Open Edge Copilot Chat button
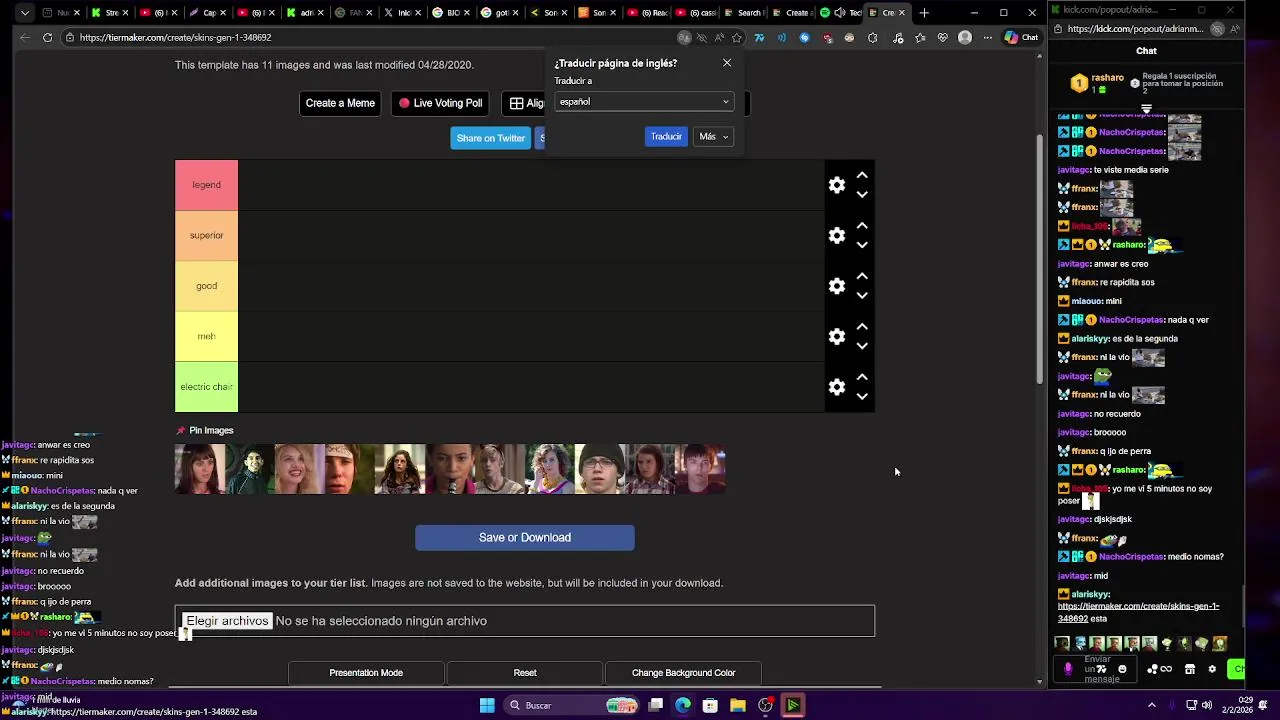This screenshot has height=720, width=1280. (1021, 38)
